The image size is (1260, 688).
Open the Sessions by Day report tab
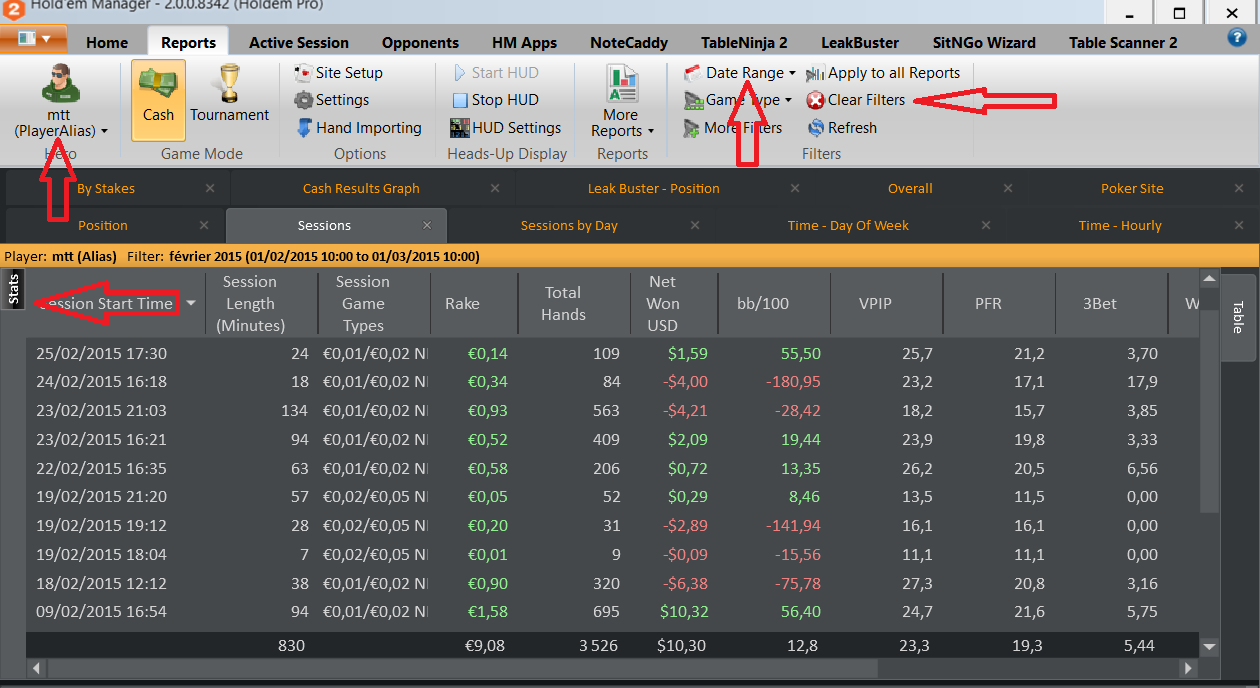[569, 225]
